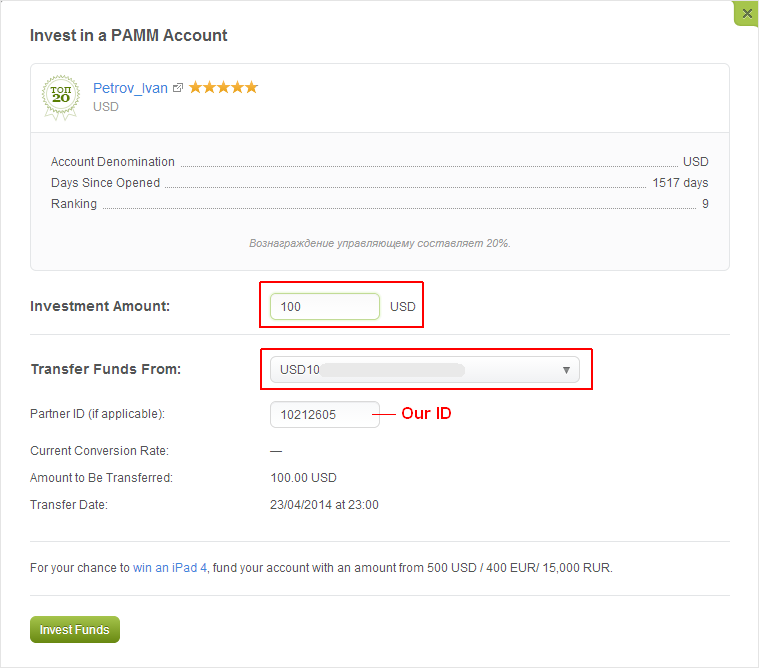759x668 pixels.
Task: Click the 'Our ID' red annotation label
Action: 426,413
